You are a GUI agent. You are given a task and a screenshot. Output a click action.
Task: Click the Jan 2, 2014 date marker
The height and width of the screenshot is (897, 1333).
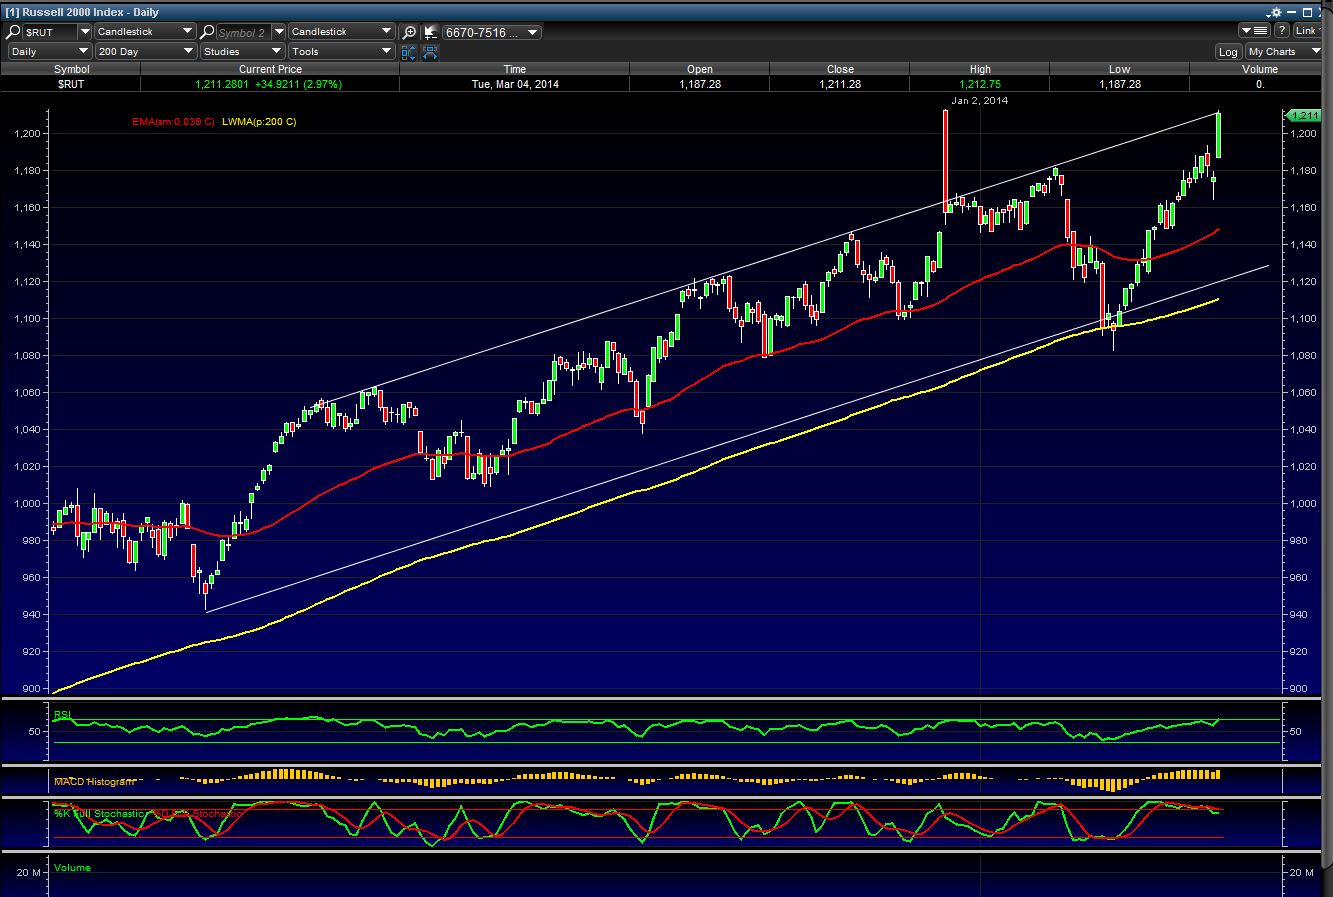click(x=979, y=101)
